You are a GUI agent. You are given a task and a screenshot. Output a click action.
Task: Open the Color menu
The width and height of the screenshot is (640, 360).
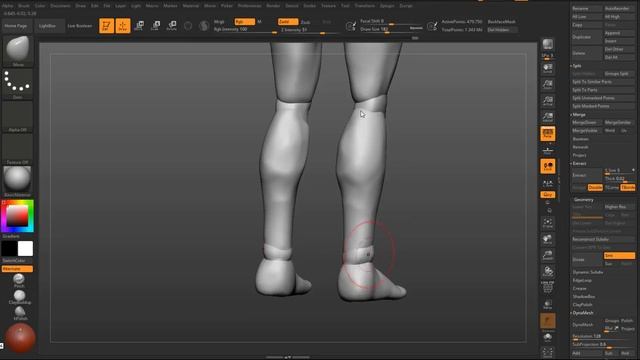40,6
